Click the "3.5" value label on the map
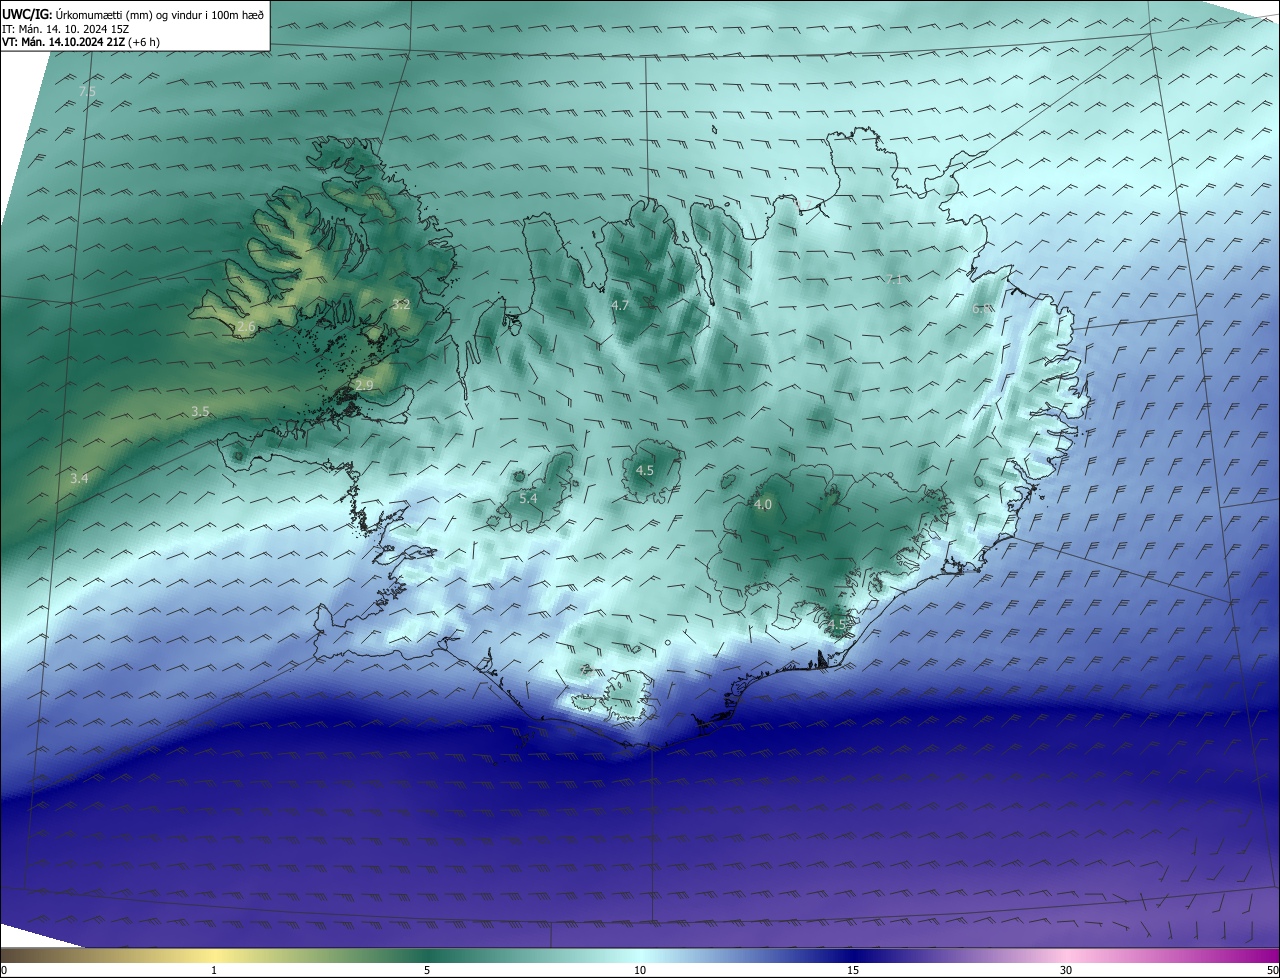Viewport: 1280px width, 978px height. (x=200, y=412)
